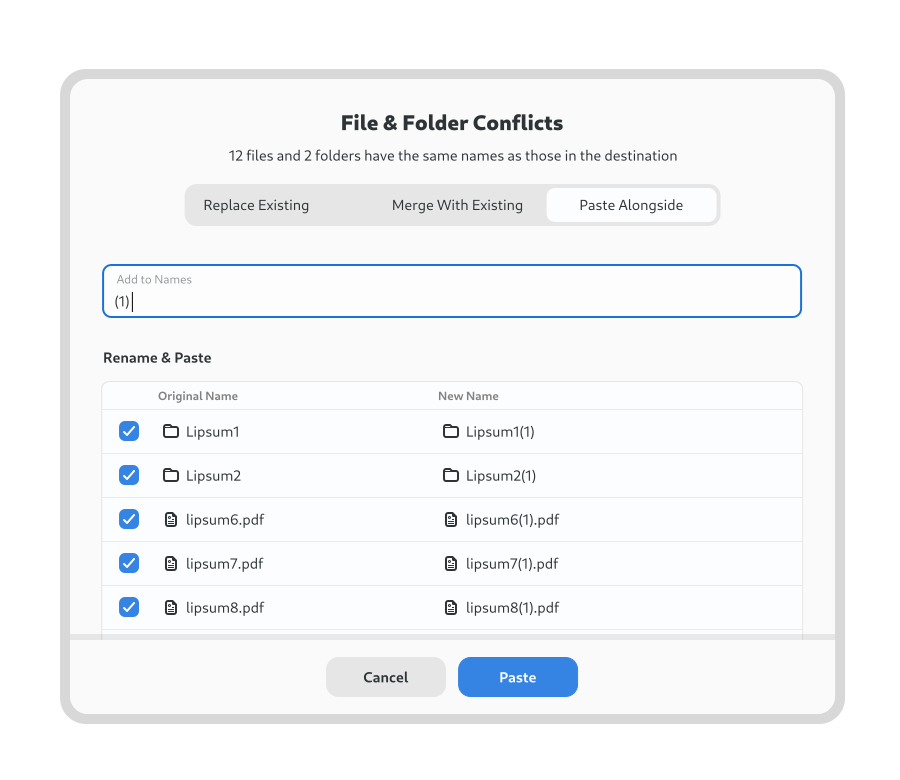Click the file icon next to lipsum6.pdf

coord(170,519)
